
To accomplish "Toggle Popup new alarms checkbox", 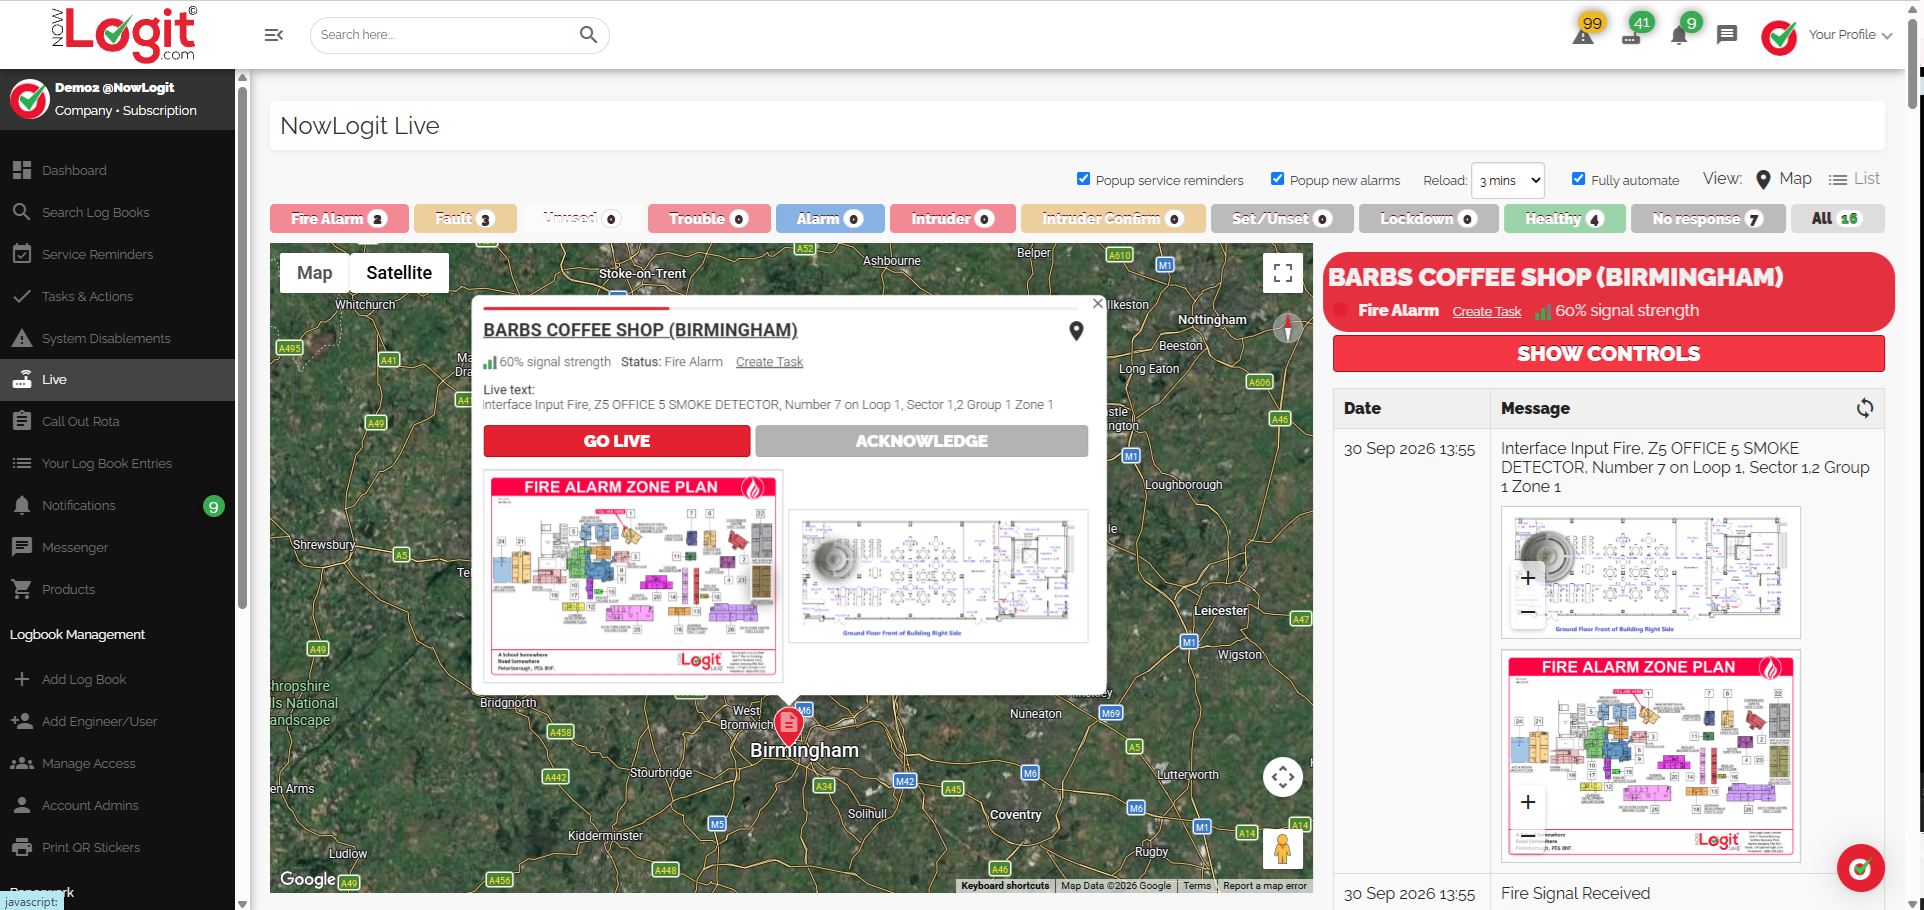I will tap(1277, 179).
